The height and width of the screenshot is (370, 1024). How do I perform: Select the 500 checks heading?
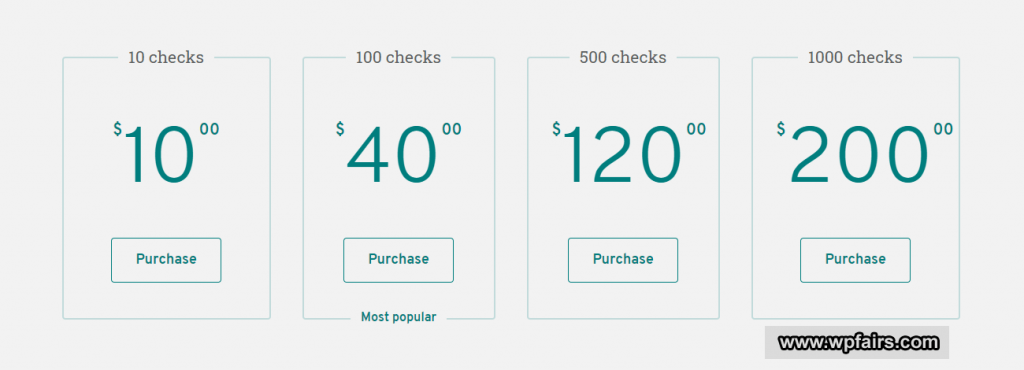(x=623, y=57)
